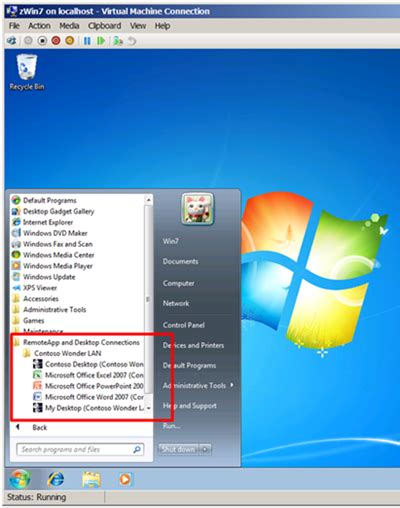Click the Windows Start orb

pyautogui.click(x=20, y=479)
